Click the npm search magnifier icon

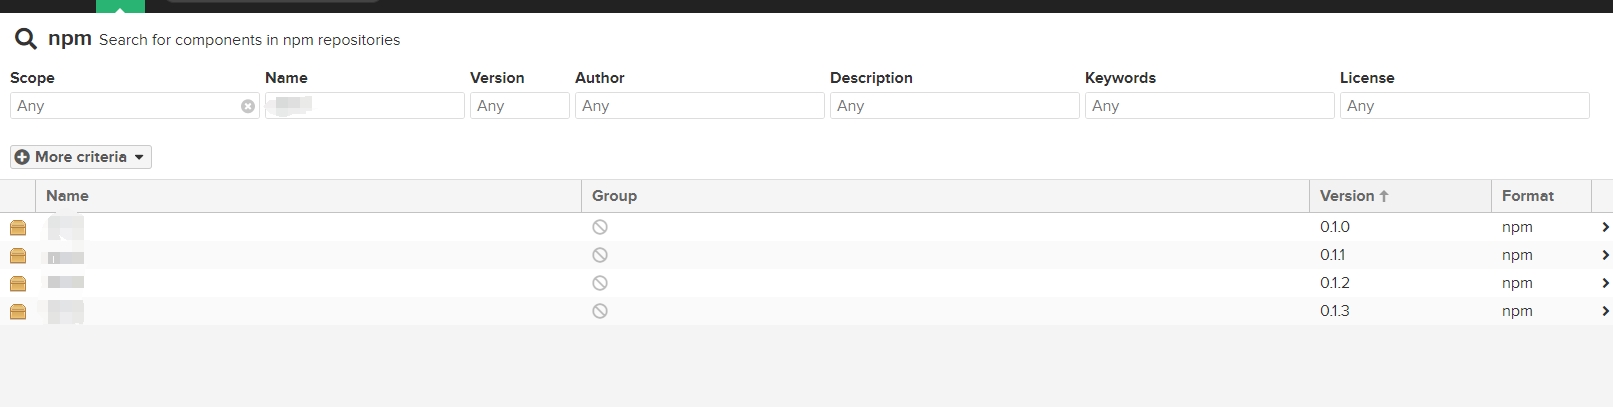click(x=25, y=39)
